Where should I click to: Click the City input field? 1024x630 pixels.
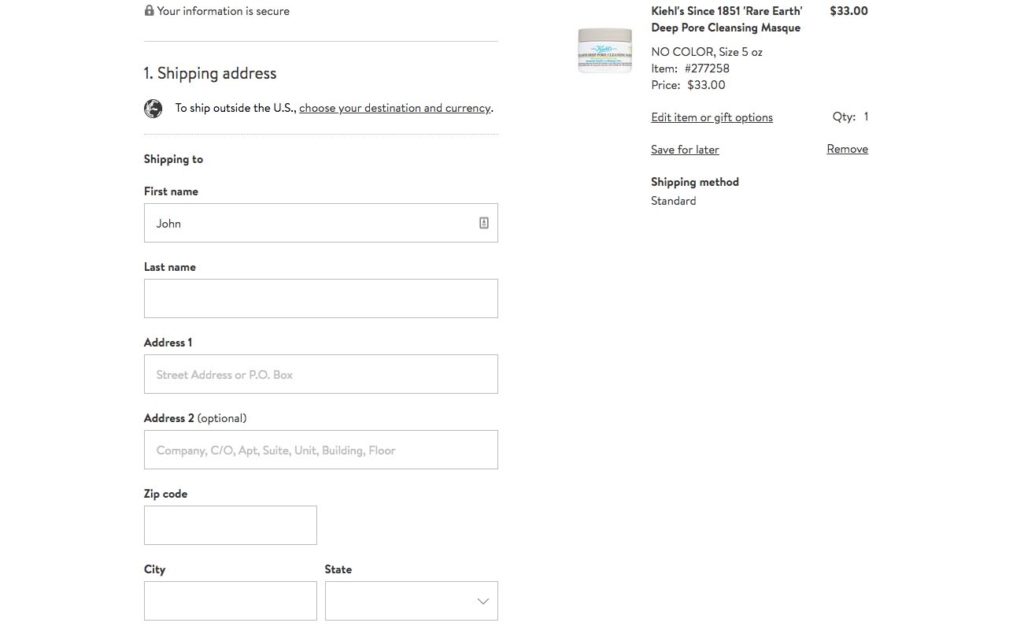pos(231,601)
